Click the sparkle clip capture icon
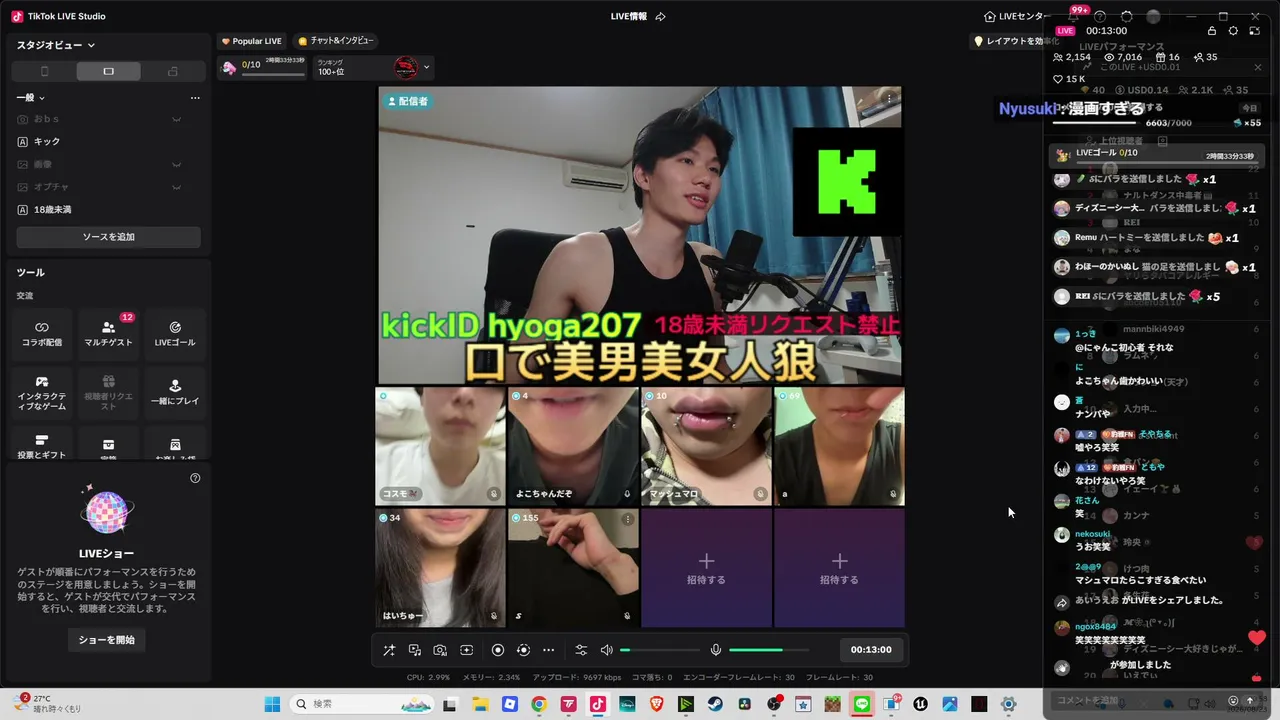Screen dimensions: 1280x720 pyautogui.click(x=466, y=650)
